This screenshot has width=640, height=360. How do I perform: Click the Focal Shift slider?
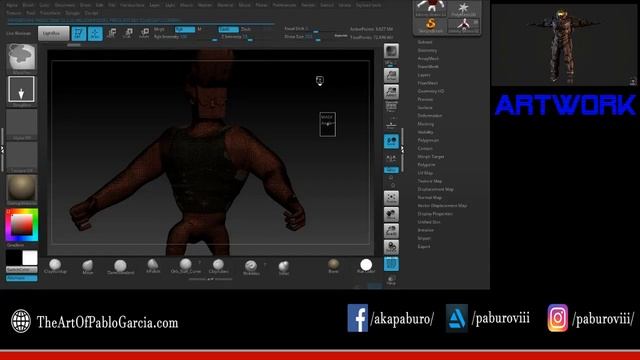click(302, 29)
